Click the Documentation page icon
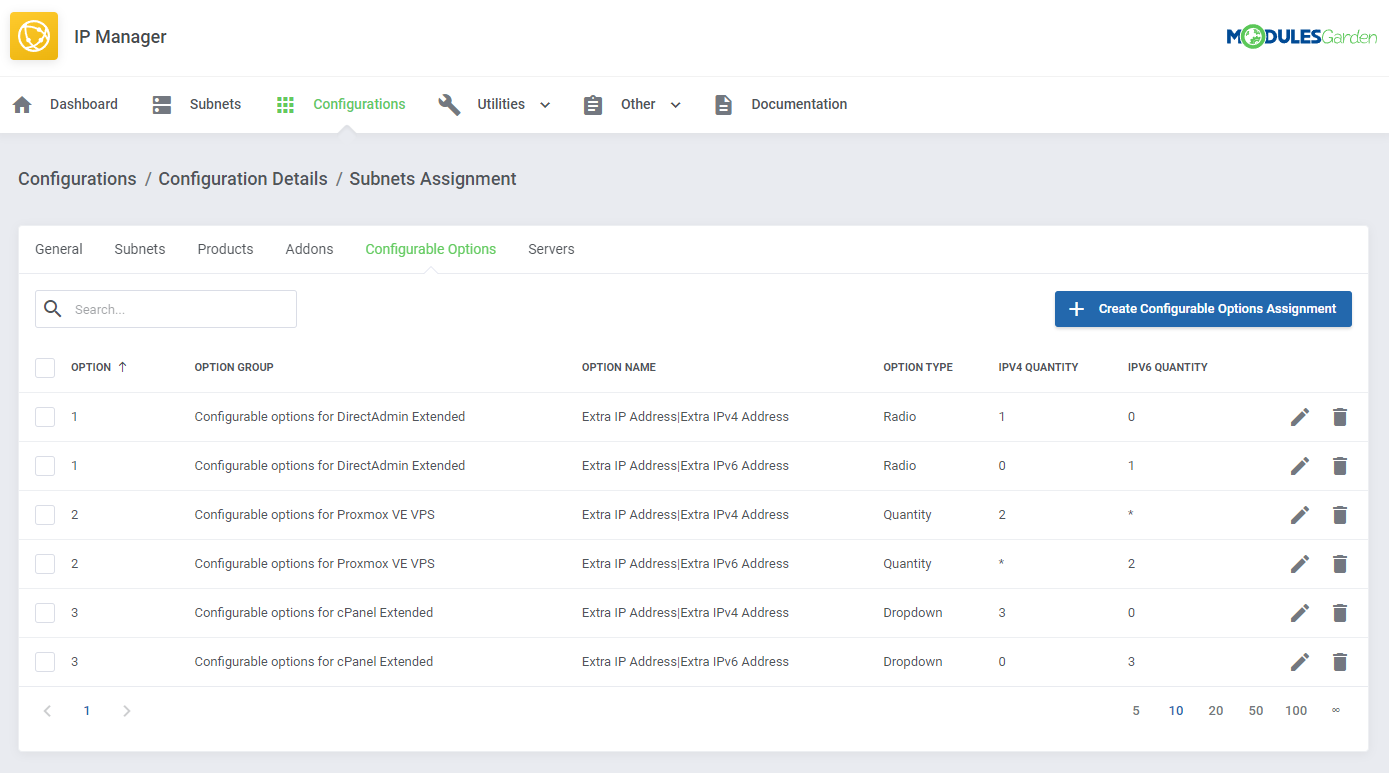The image size is (1389, 773). (723, 103)
